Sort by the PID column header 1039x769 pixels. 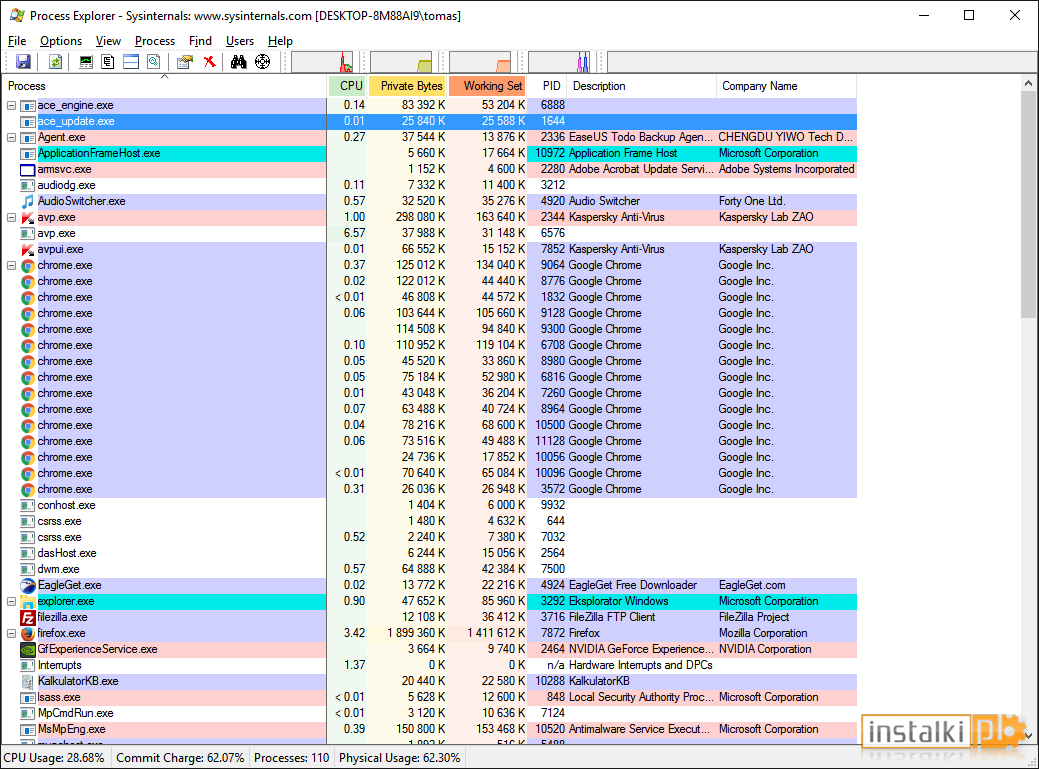(x=547, y=86)
